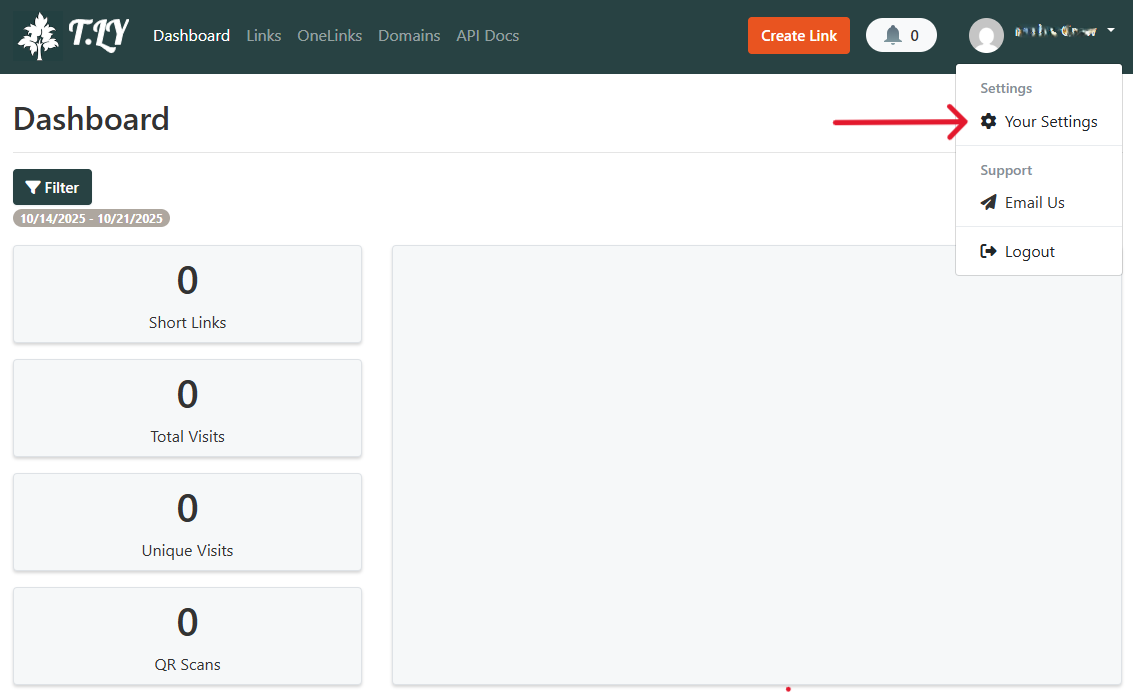This screenshot has height=697, width=1133.
Task: Navigate to API Docs
Action: click(x=487, y=35)
